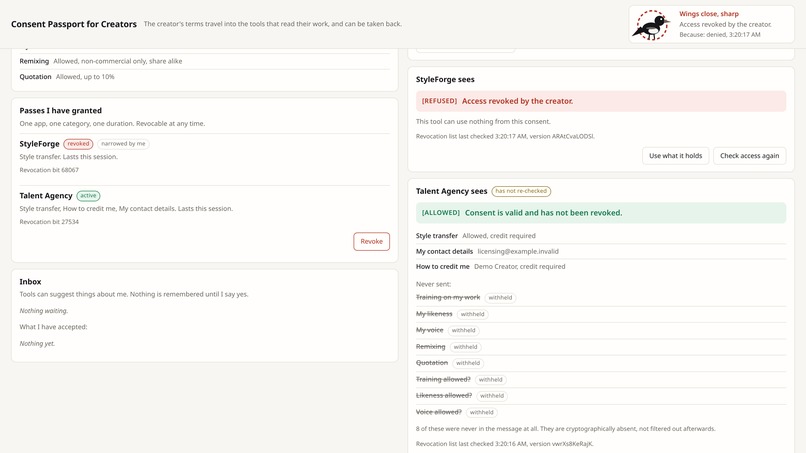Click the Because: denied, 3:20:17 AM line
This screenshot has height=453, width=806.
coord(720,35)
